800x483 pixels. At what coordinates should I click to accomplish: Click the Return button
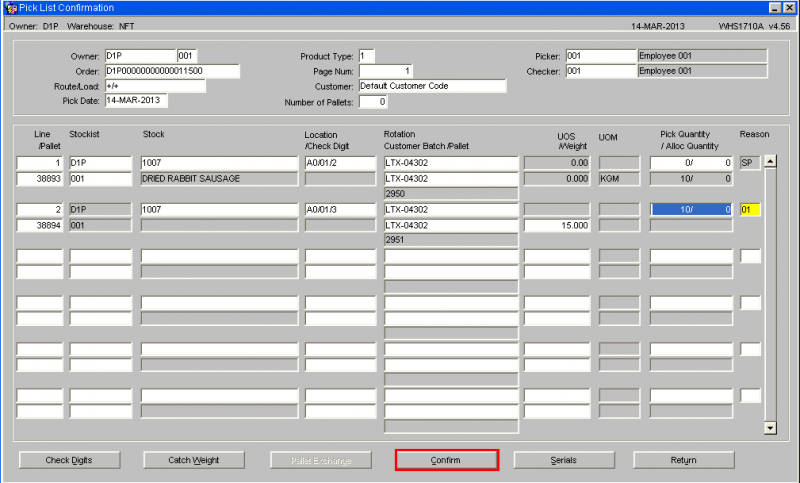[x=684, y=460]
